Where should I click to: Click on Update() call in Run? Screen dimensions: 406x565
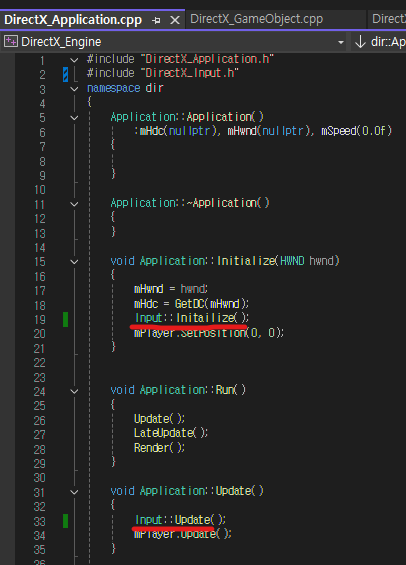[159, 419]
